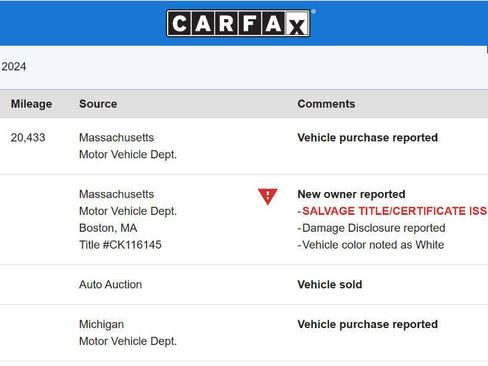The image size is (488, 366).
Task: Select the Source column header
Action: [98, 104]
